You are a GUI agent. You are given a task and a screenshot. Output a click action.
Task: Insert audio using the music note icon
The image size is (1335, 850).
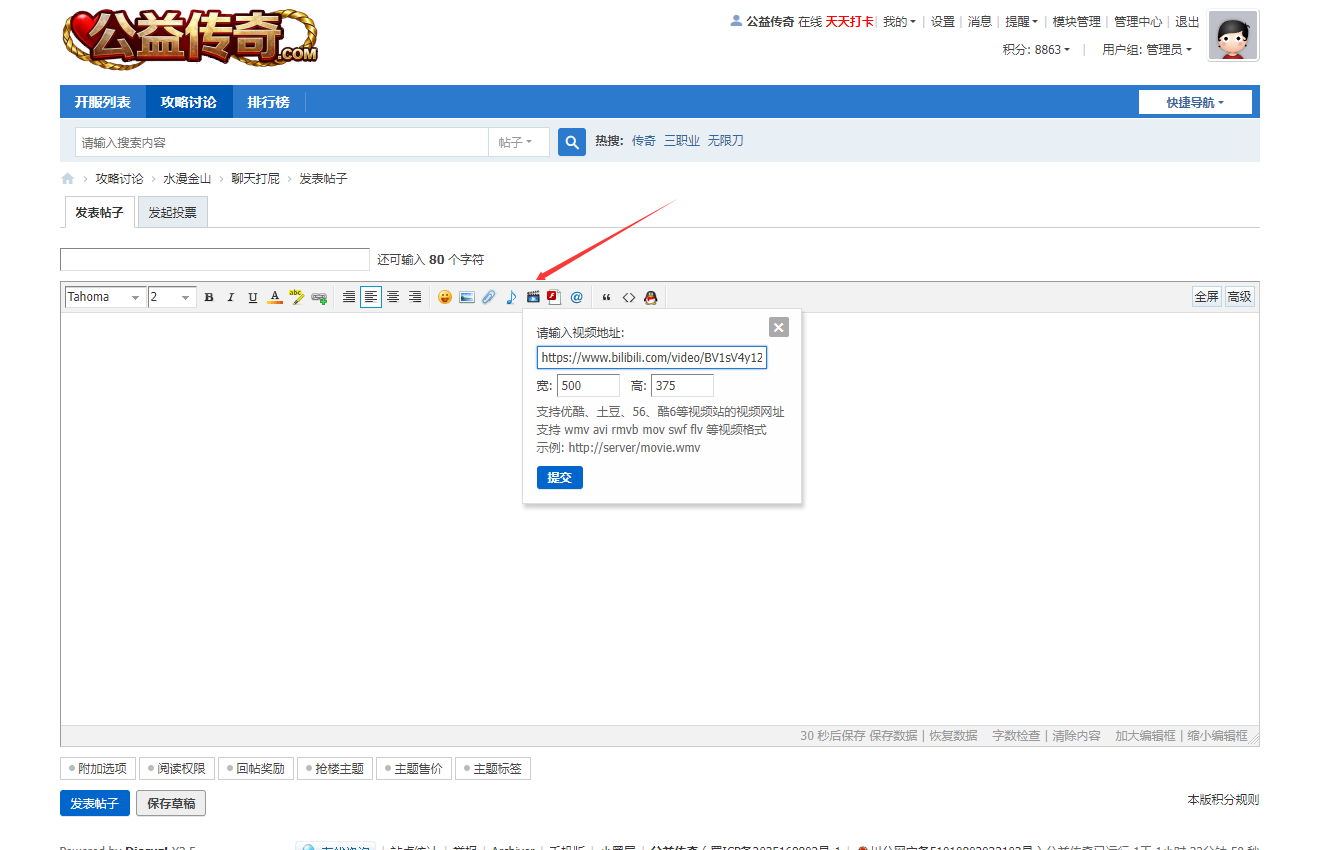(510, 296)
